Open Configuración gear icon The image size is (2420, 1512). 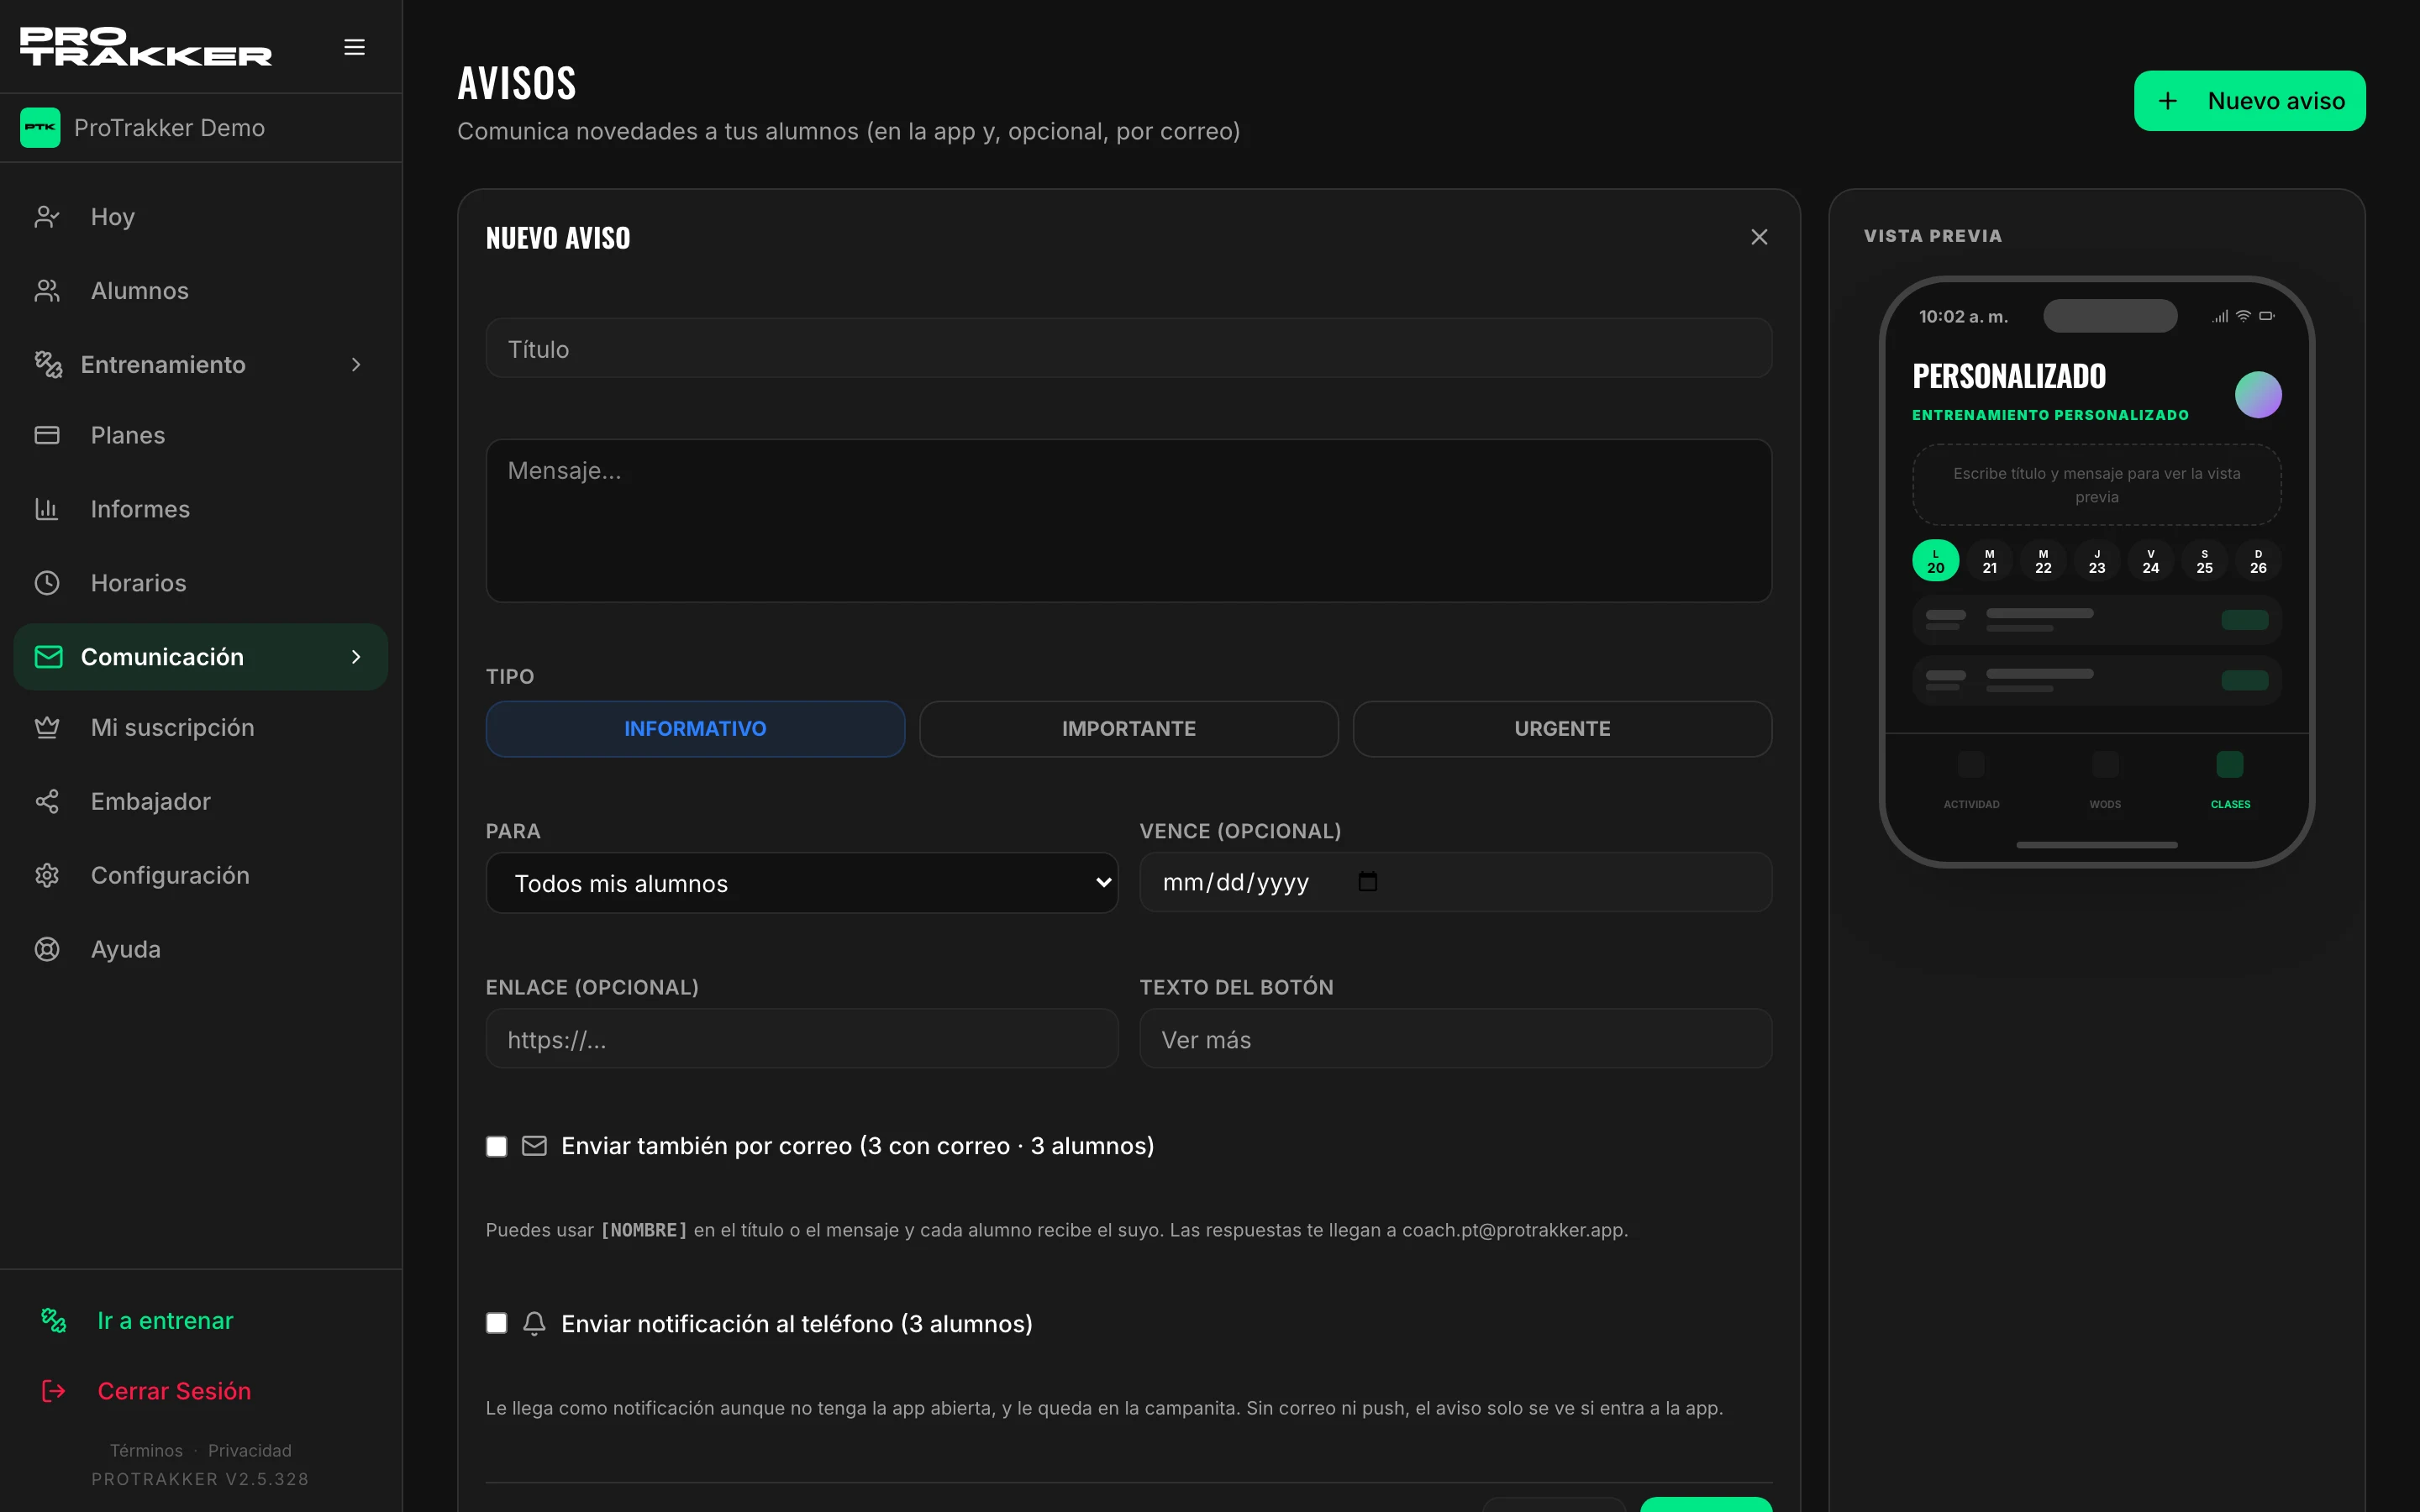point(47,875)
